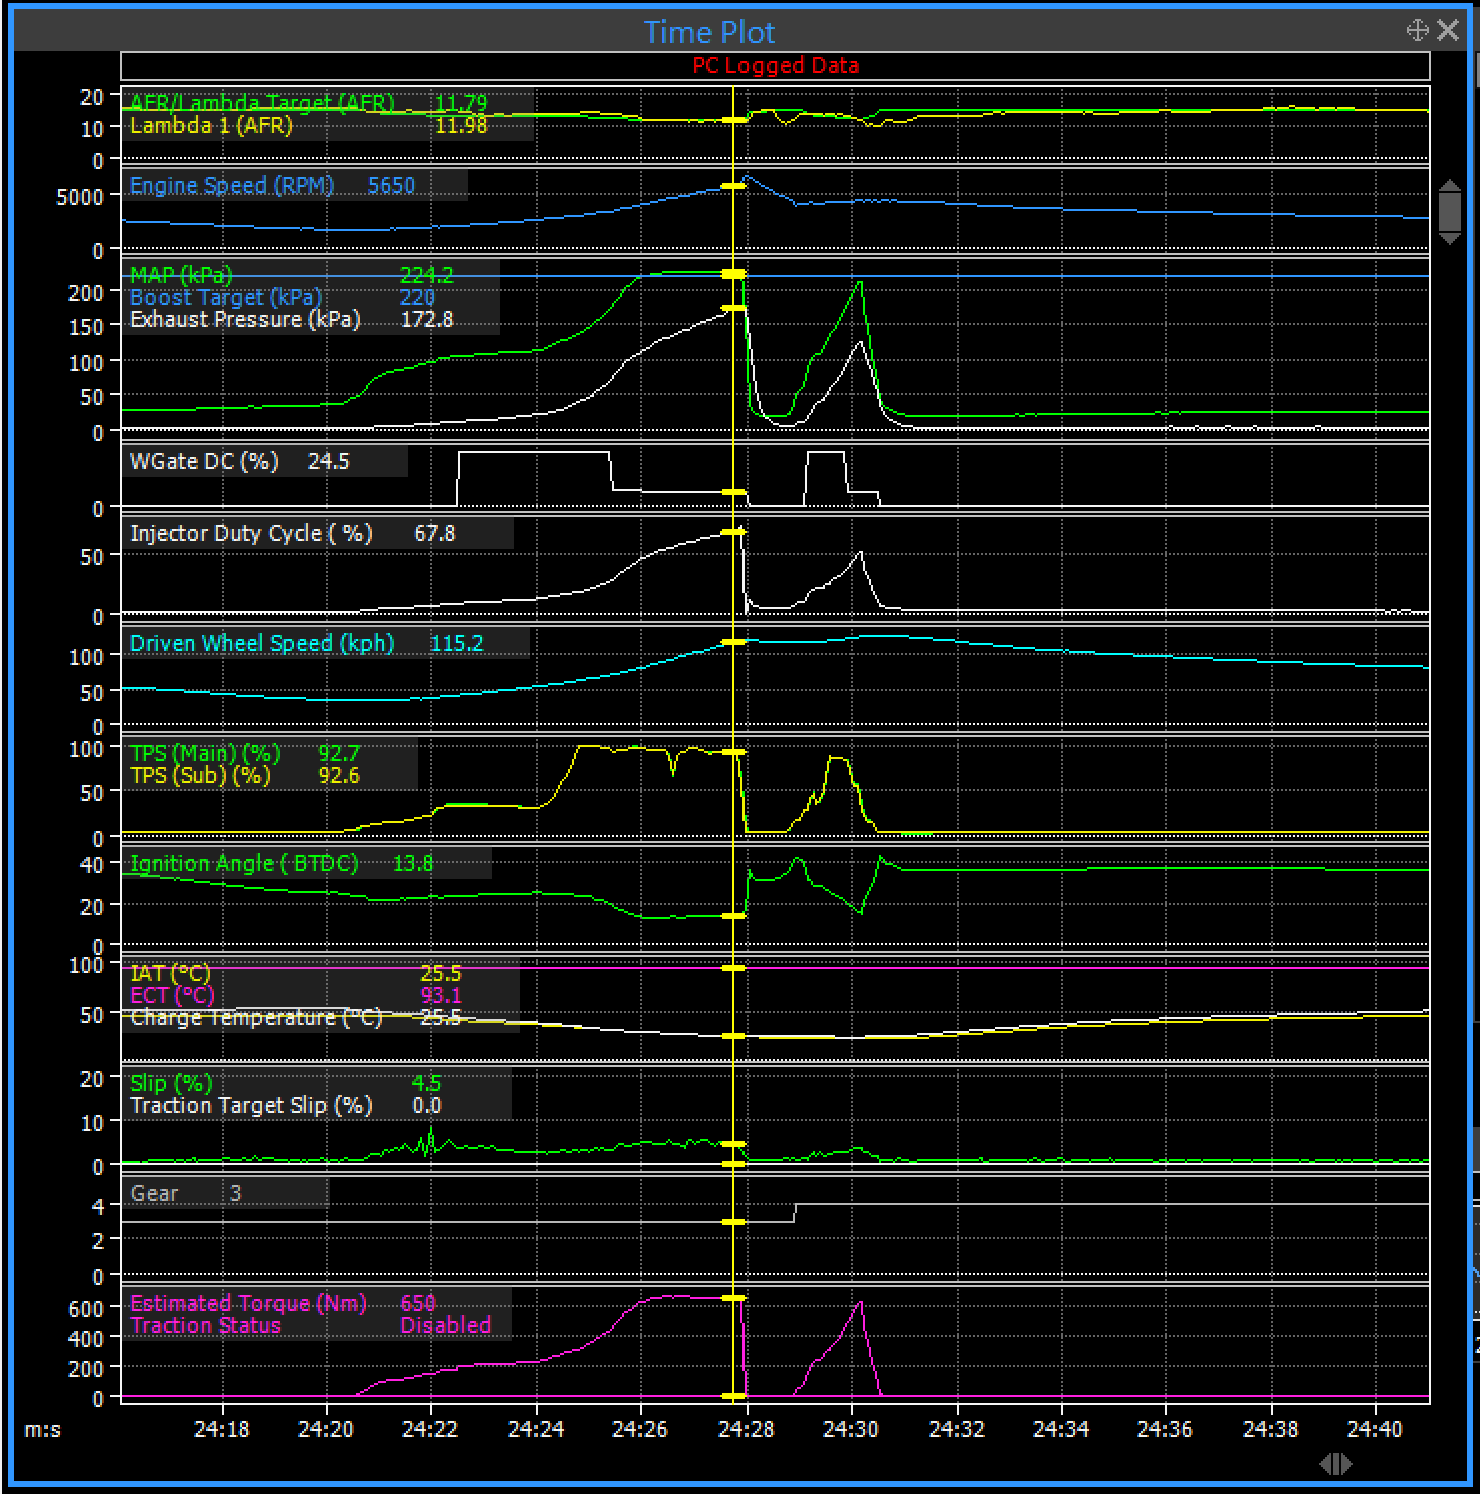Click the 24:34 time axis label
Viewport: 1480px width, 1494px height.
(x=1061, y=1429)
